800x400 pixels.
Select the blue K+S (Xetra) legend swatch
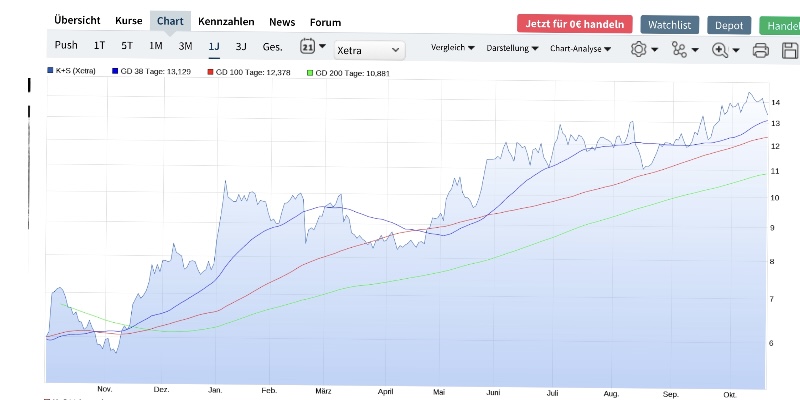tap(50, 72)
